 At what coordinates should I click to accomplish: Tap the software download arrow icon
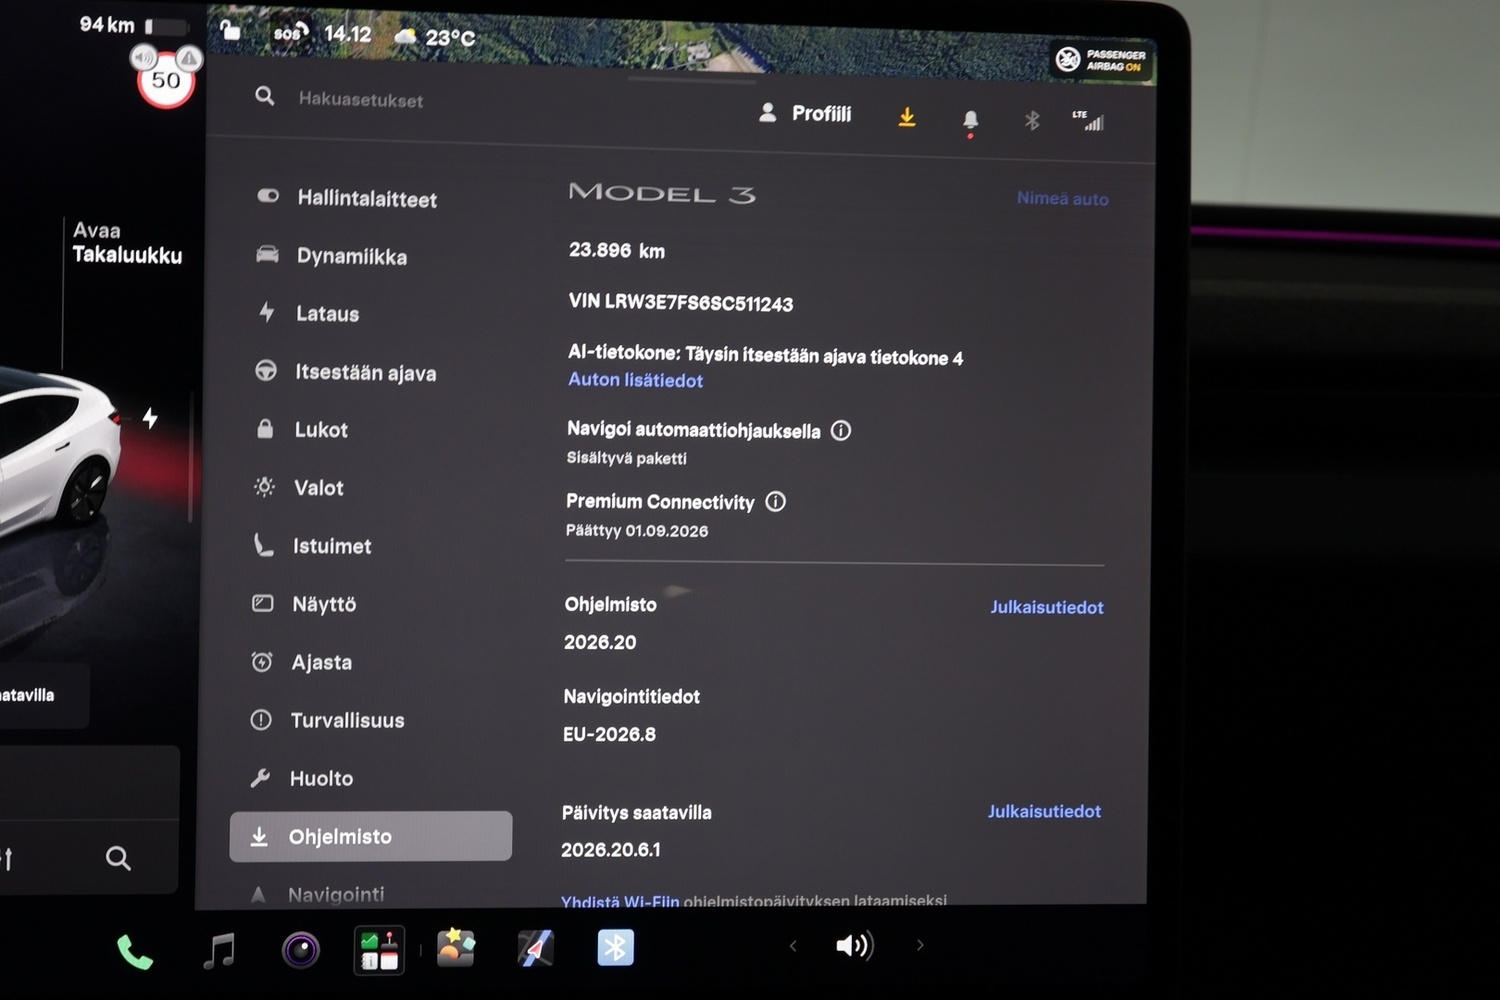907,117
